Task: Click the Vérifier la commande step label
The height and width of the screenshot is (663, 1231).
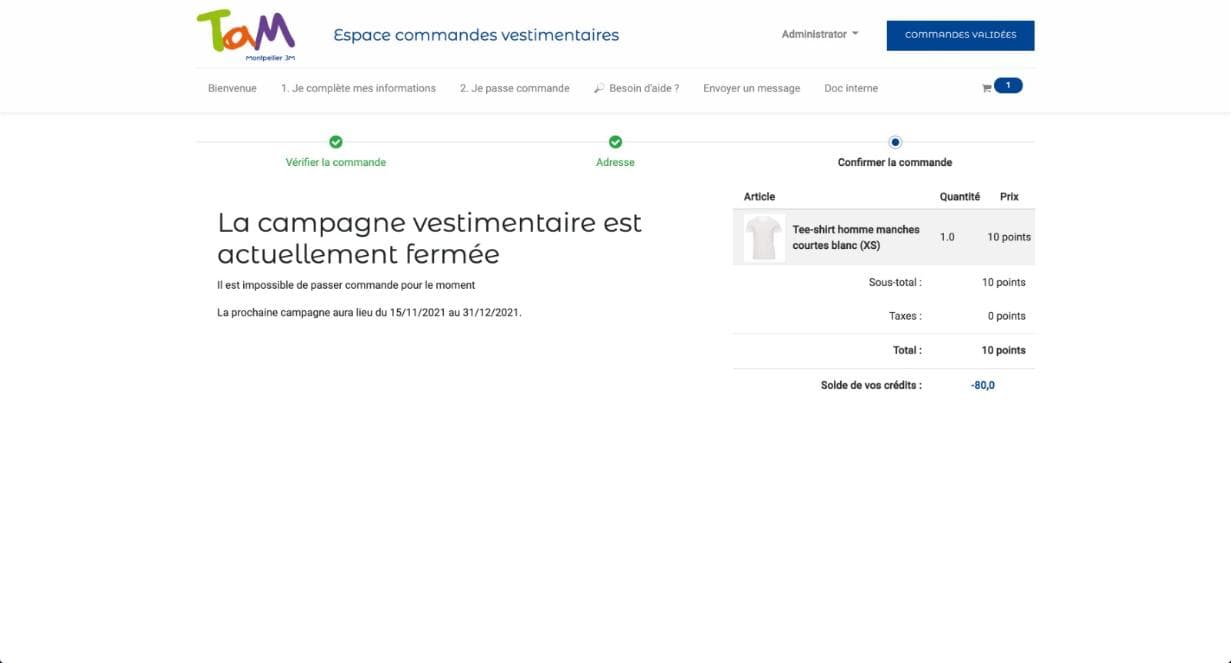Action: 336,161
